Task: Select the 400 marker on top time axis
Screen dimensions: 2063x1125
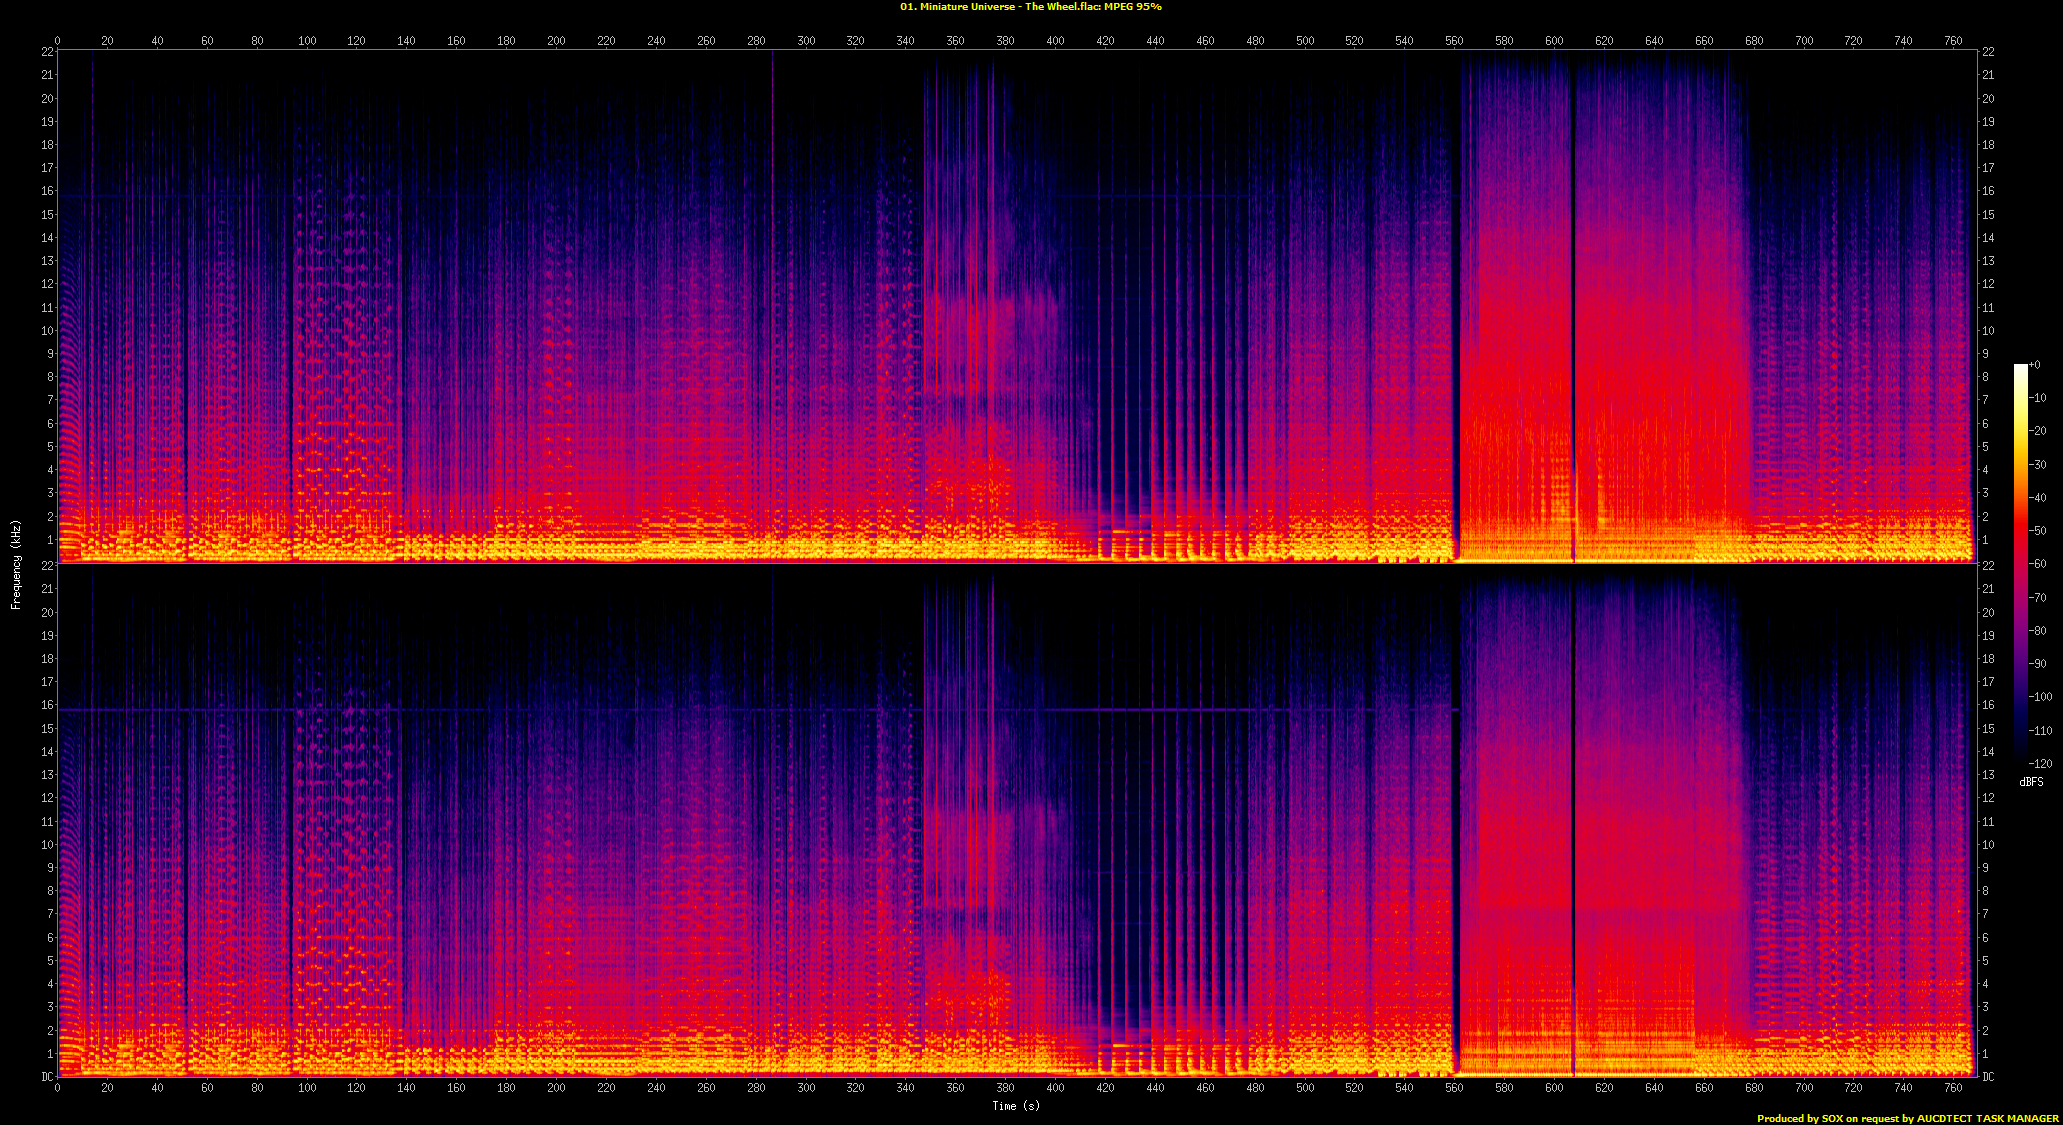Action: pos(1055,41)
